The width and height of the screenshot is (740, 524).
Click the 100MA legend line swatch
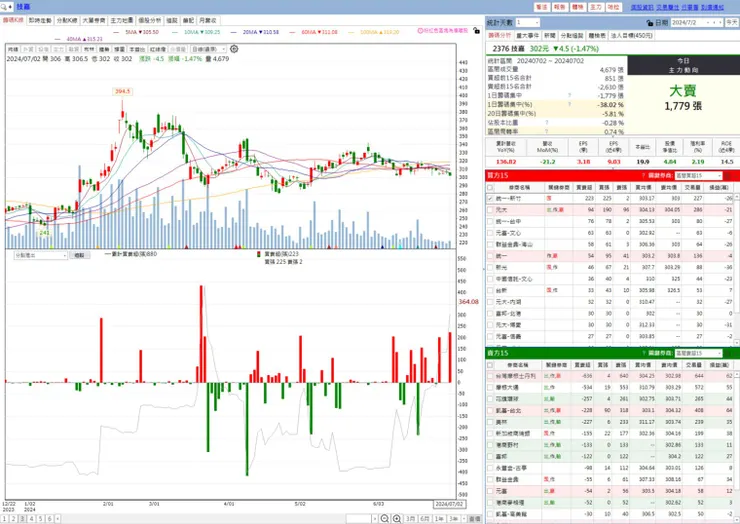(x=351, y=32)
